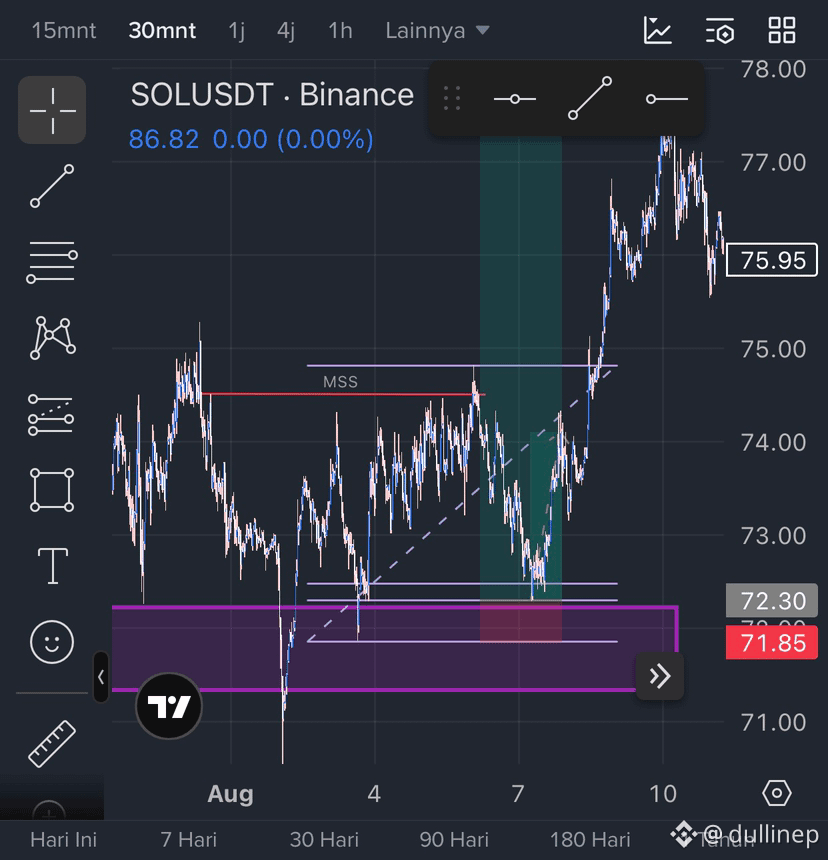Click the TradingView logo badge
Screen dimensions: 828x860
click(x=169, y=706)
